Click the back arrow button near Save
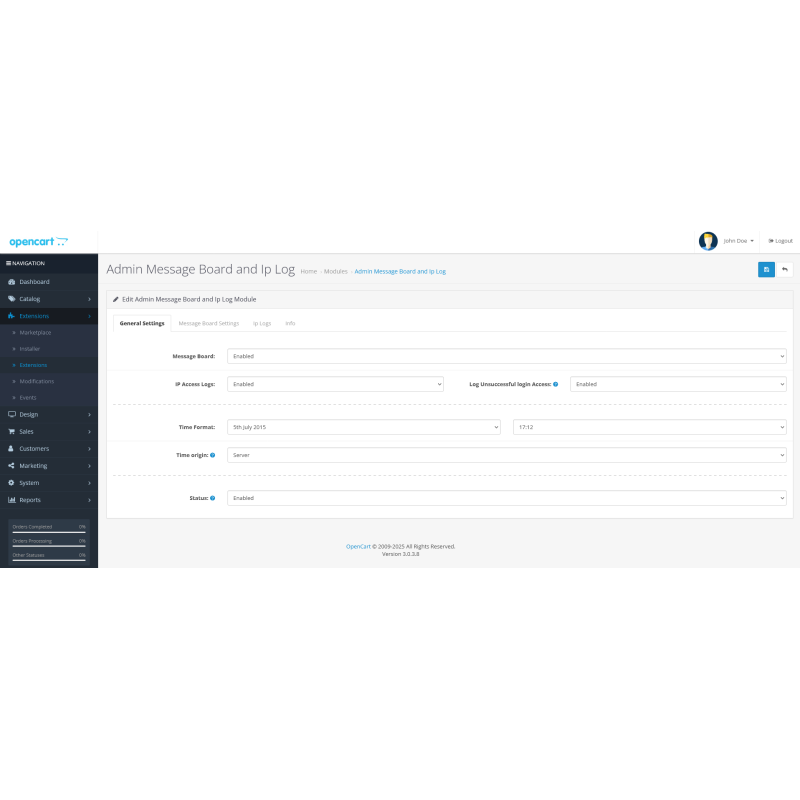 point(785,269)
